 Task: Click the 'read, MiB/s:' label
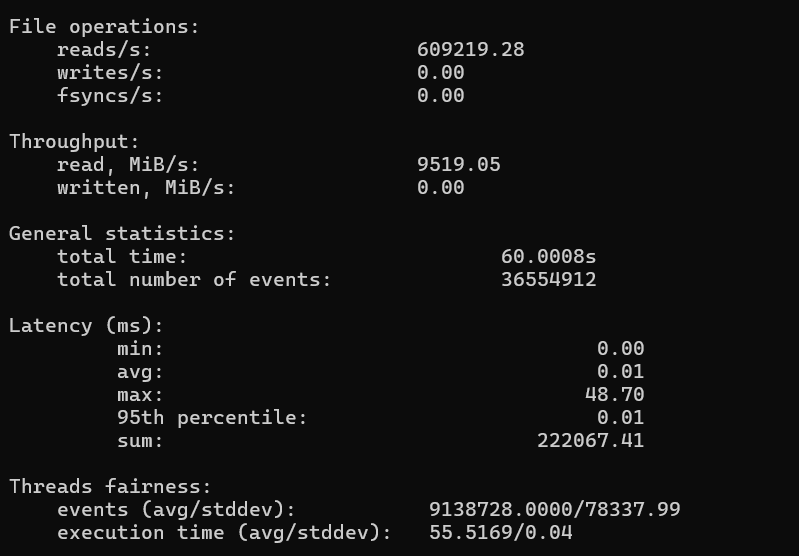point(128,165)
